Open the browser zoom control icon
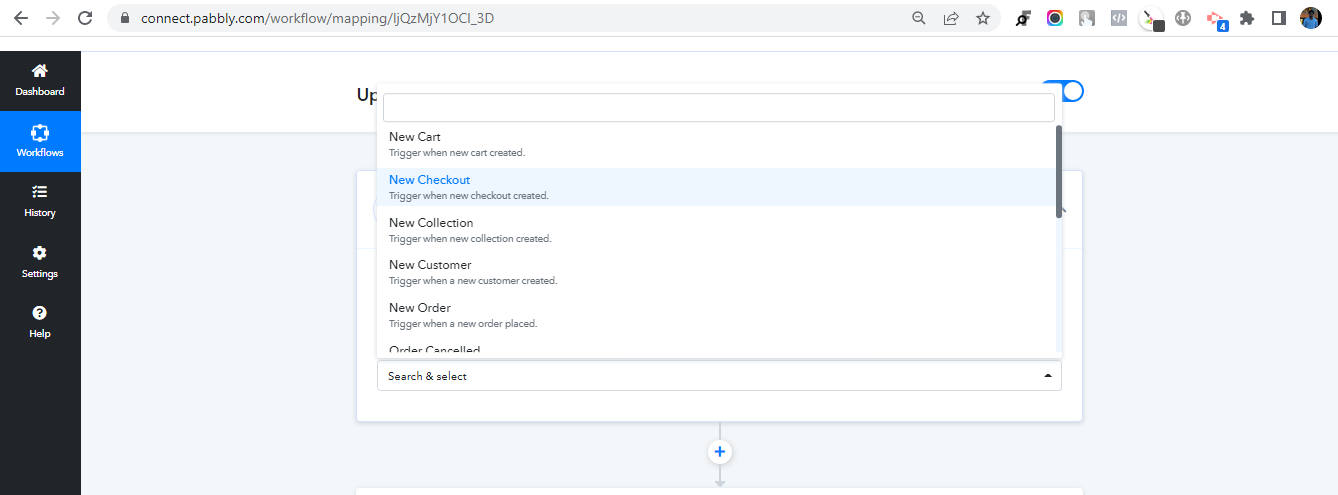This screenshot has width=1338, height=495. pos(919,18)
